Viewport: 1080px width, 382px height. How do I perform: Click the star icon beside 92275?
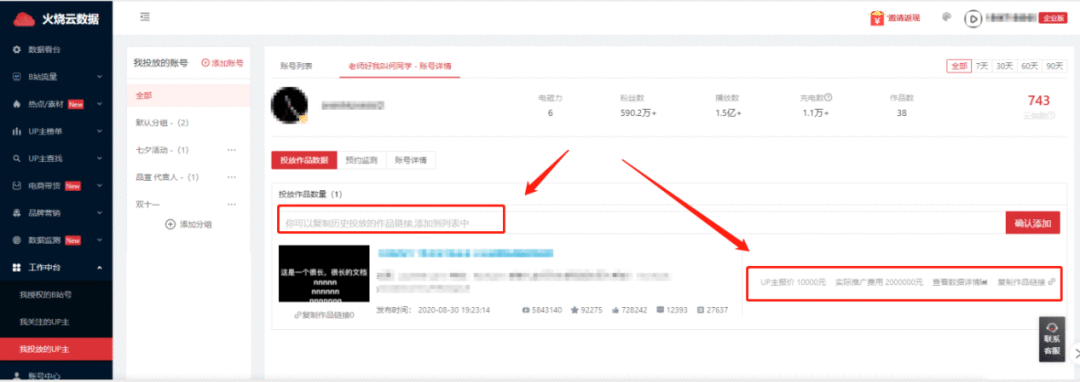point(574,310)
